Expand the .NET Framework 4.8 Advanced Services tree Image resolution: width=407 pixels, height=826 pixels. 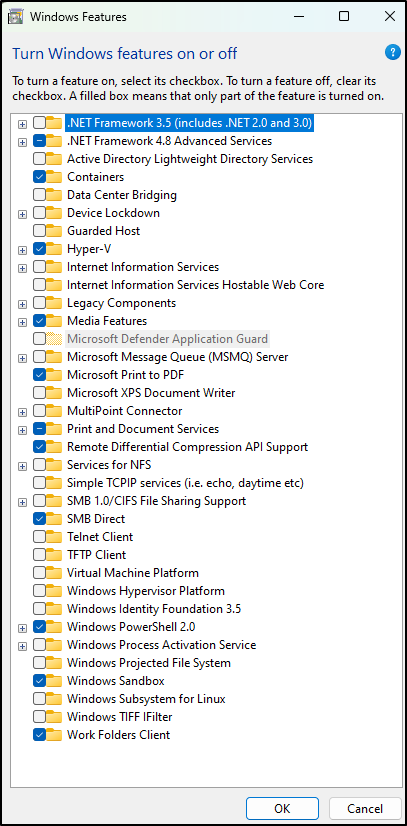coord(22,142)
